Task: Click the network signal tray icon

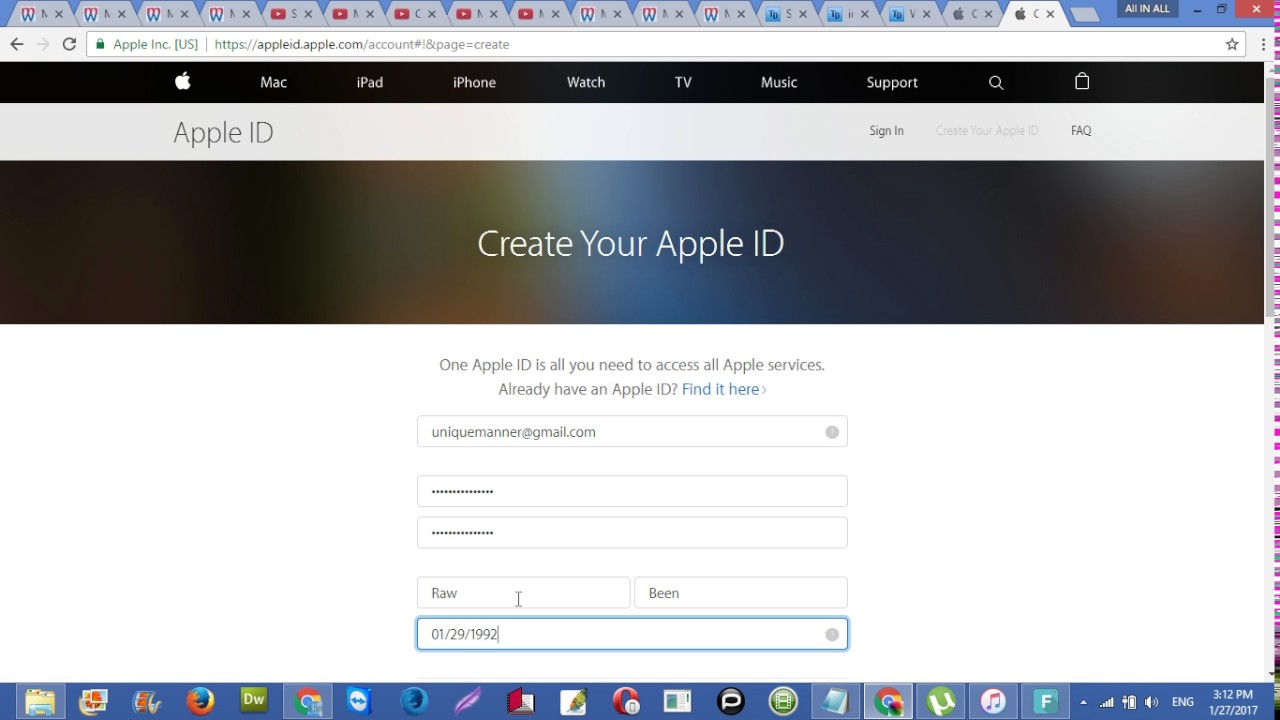Action: [x=1107, y=702]
